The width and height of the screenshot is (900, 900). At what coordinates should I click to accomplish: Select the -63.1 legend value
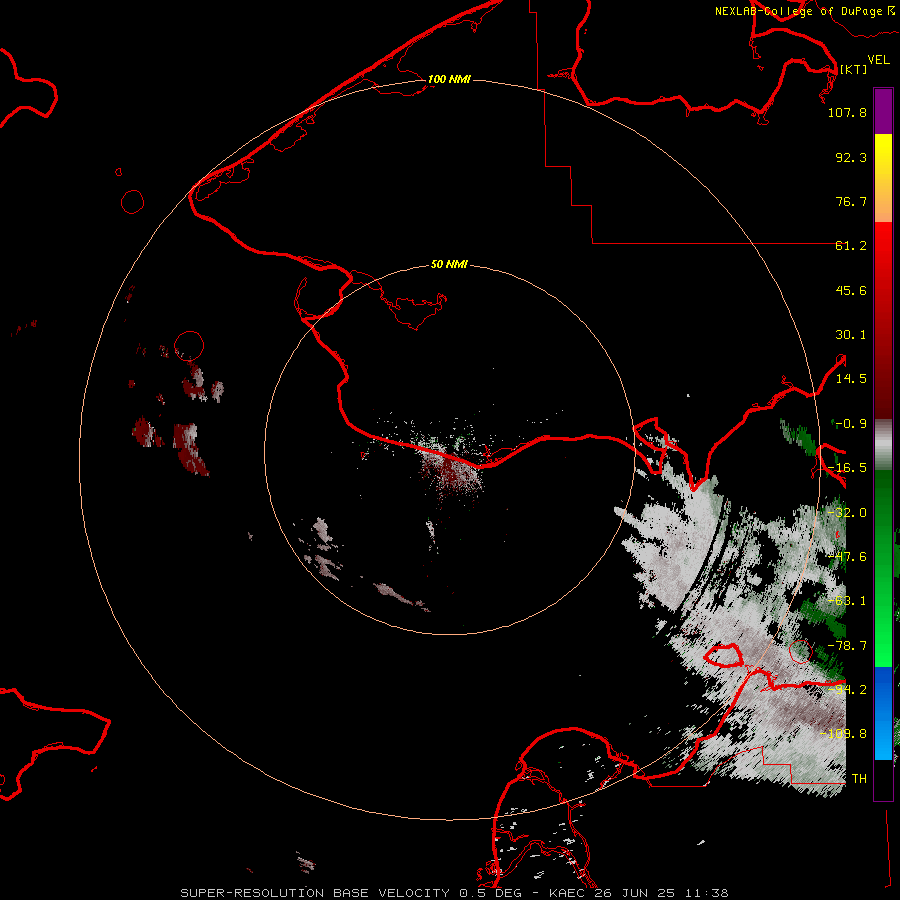[x=847, y=601]
